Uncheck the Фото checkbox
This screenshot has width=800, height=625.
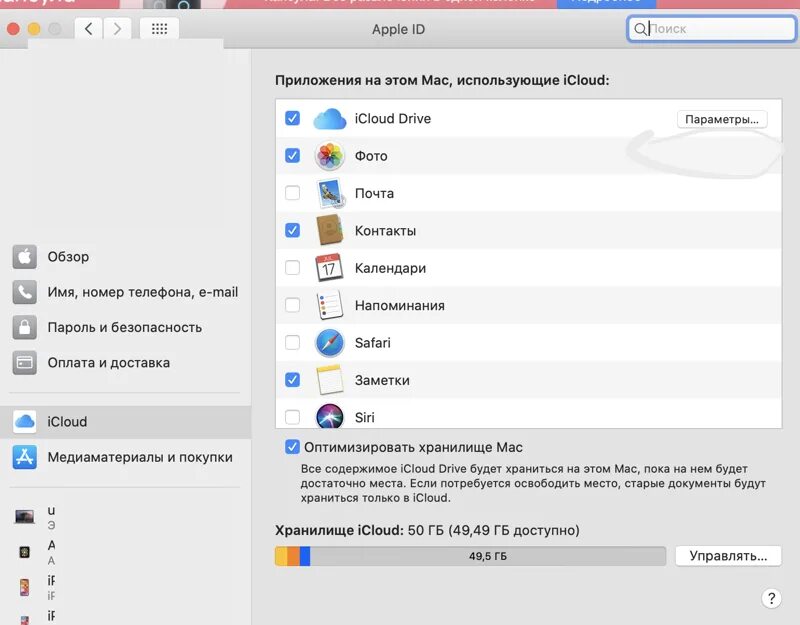click(x=292, y=156)
